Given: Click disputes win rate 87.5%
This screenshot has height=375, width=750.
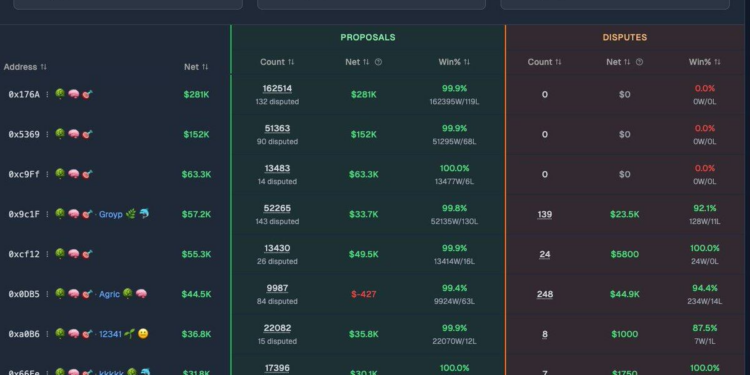Looking at the screenshot, I should point(705,328).
